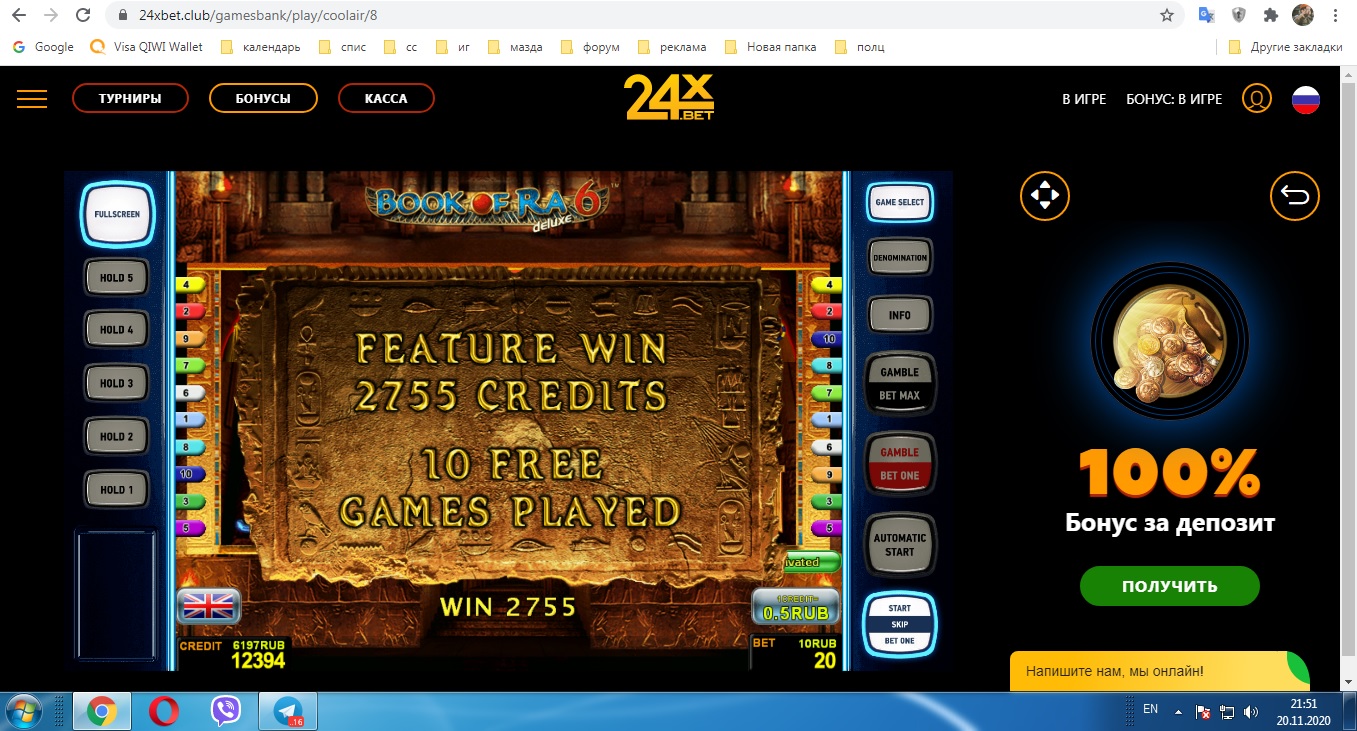This screenshot has width=1357, height=731.
Task: Open the Напишите нам online chat widget
Action: point(1160,671)
